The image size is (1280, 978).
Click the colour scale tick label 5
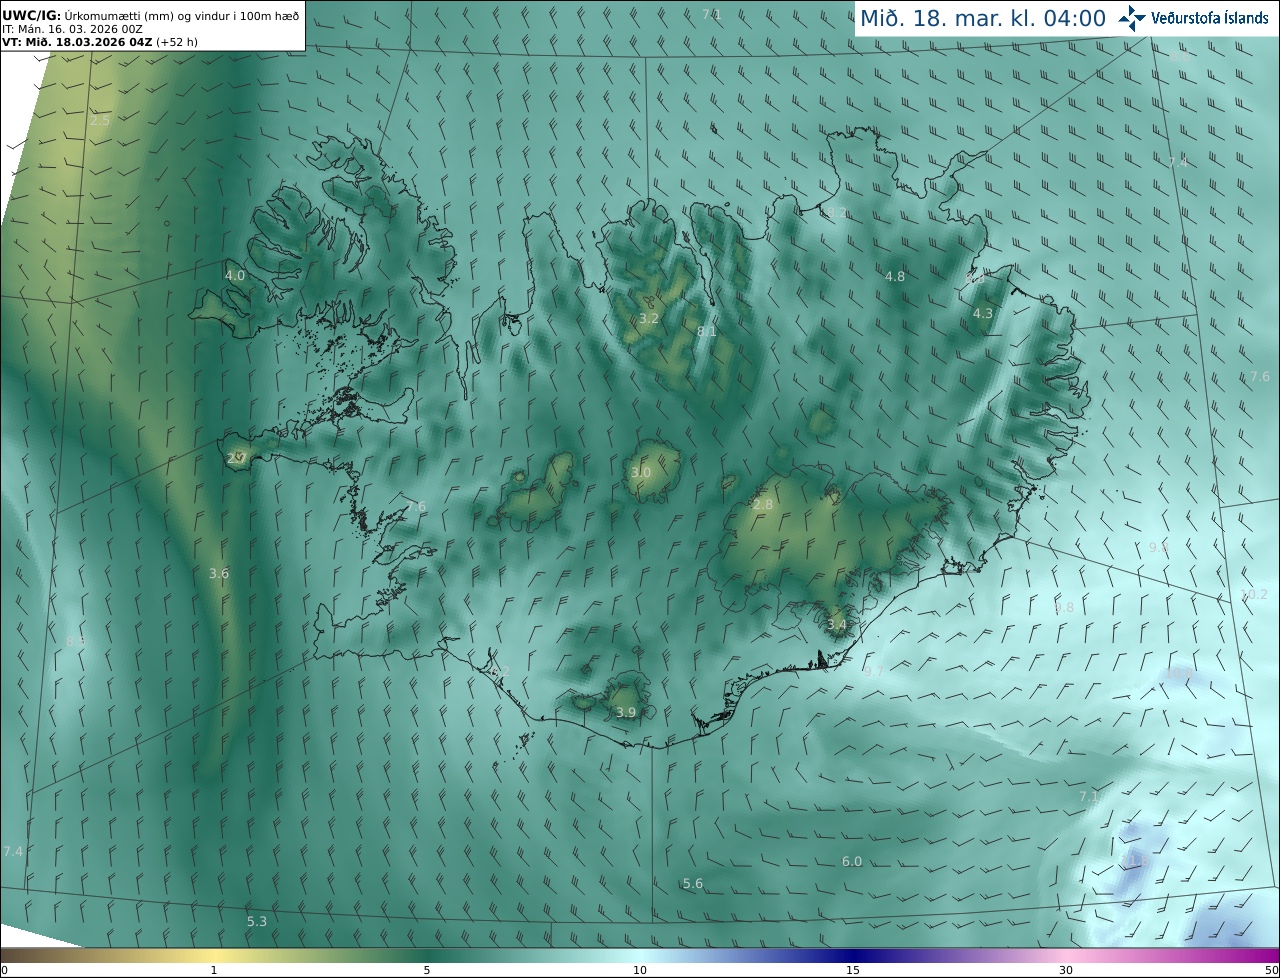427,970
